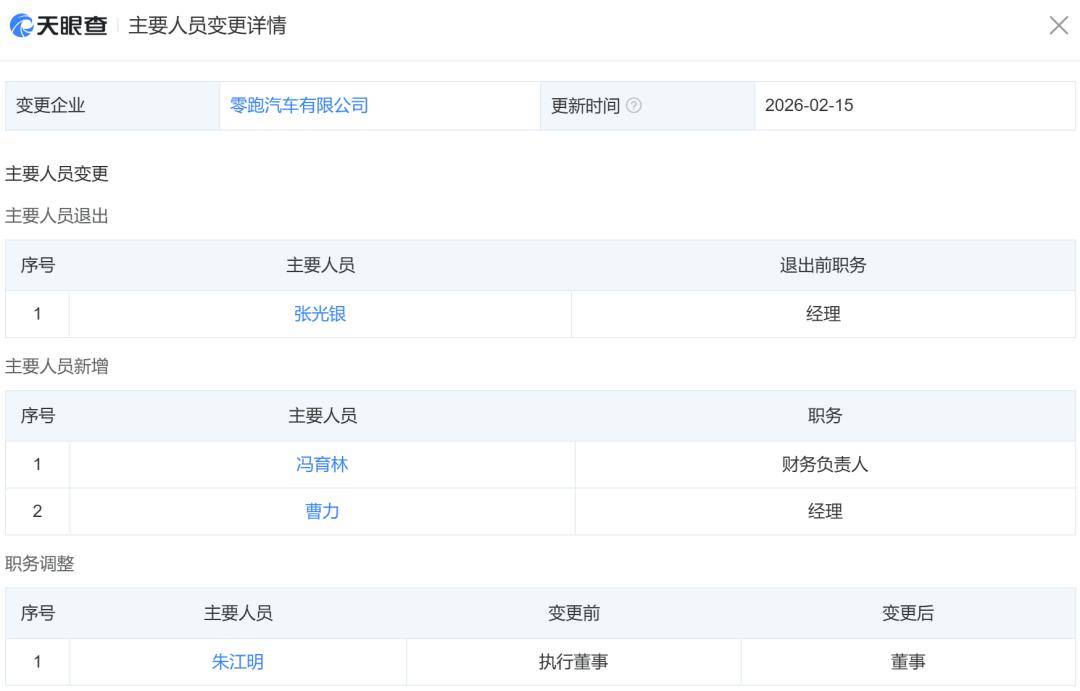This screenshot has width=1080, height=691.
Task: Click the help icon beside 更新时间
Action: click(x=633, y=106)
